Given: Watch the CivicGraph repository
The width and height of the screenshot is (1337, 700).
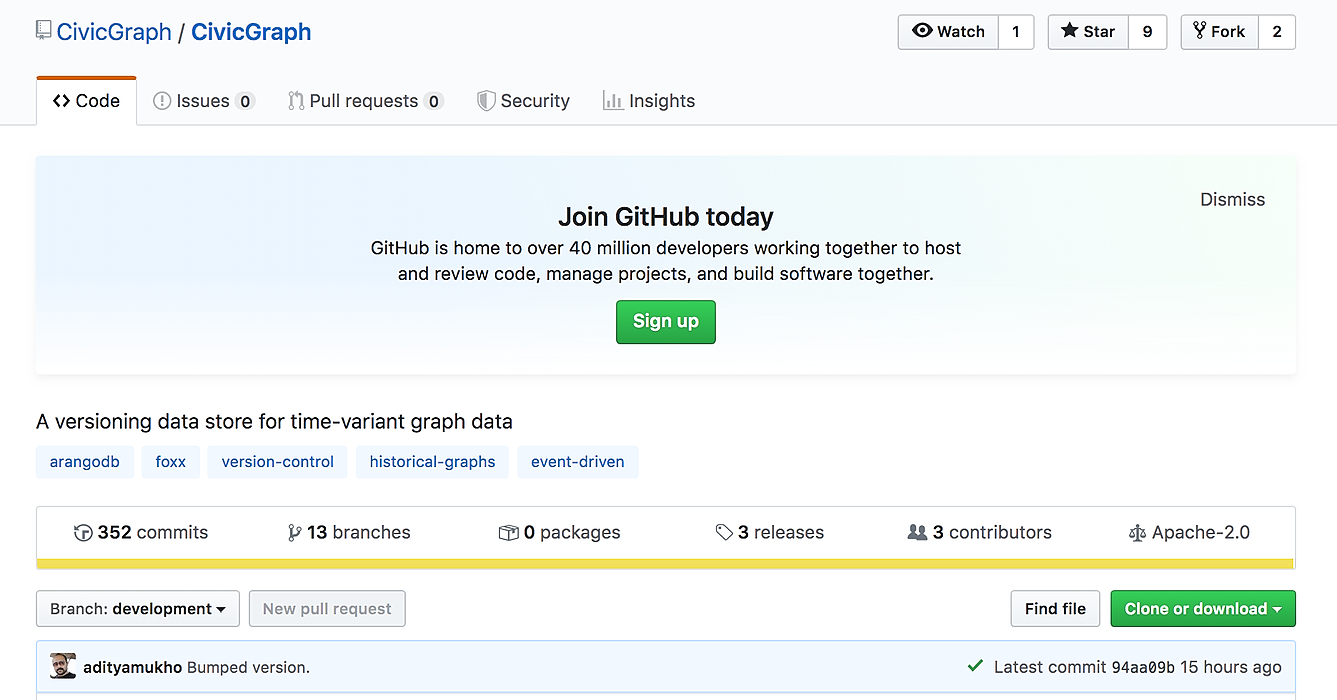Looking at the screenshot, I should tap(948, 32).
